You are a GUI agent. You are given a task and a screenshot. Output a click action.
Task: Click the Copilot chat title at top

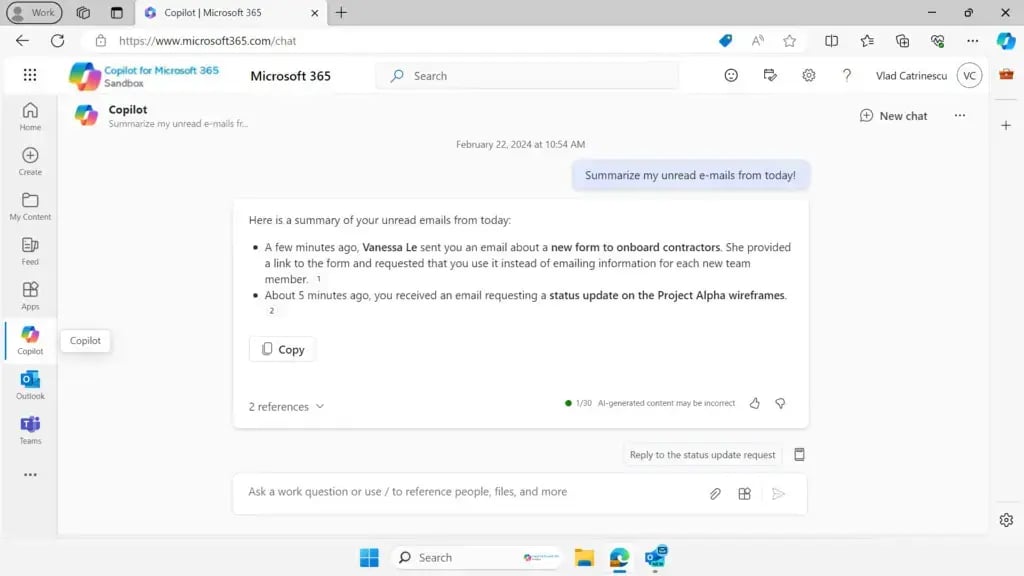[x=128, y=109]
